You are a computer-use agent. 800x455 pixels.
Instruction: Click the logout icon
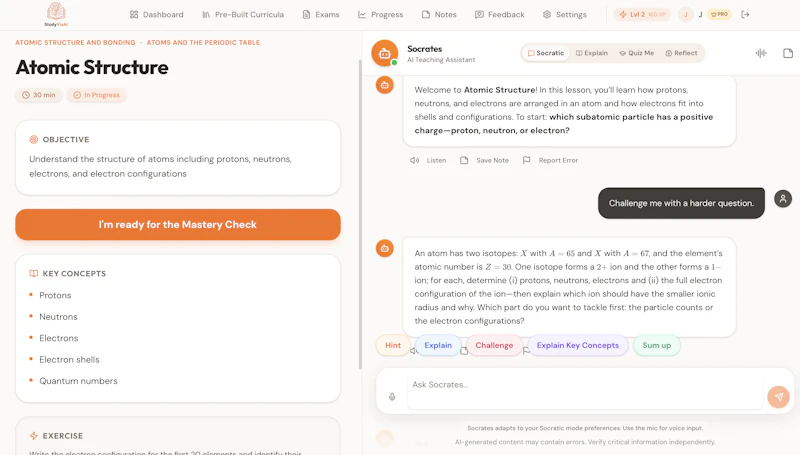coord(745,14)
